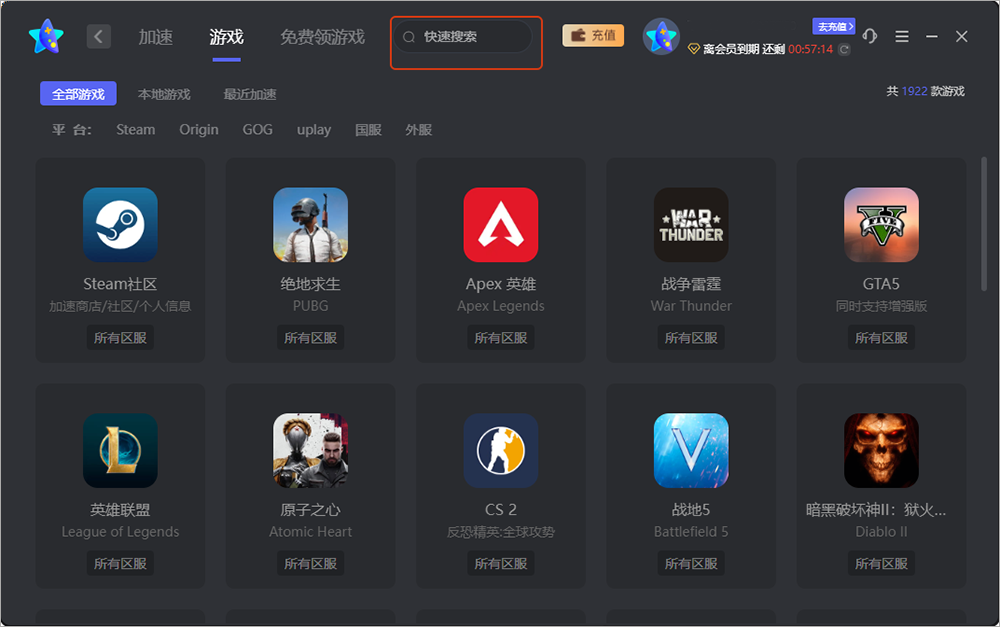
Task: Click the diamond membership icon
Action: pos(694,49)
